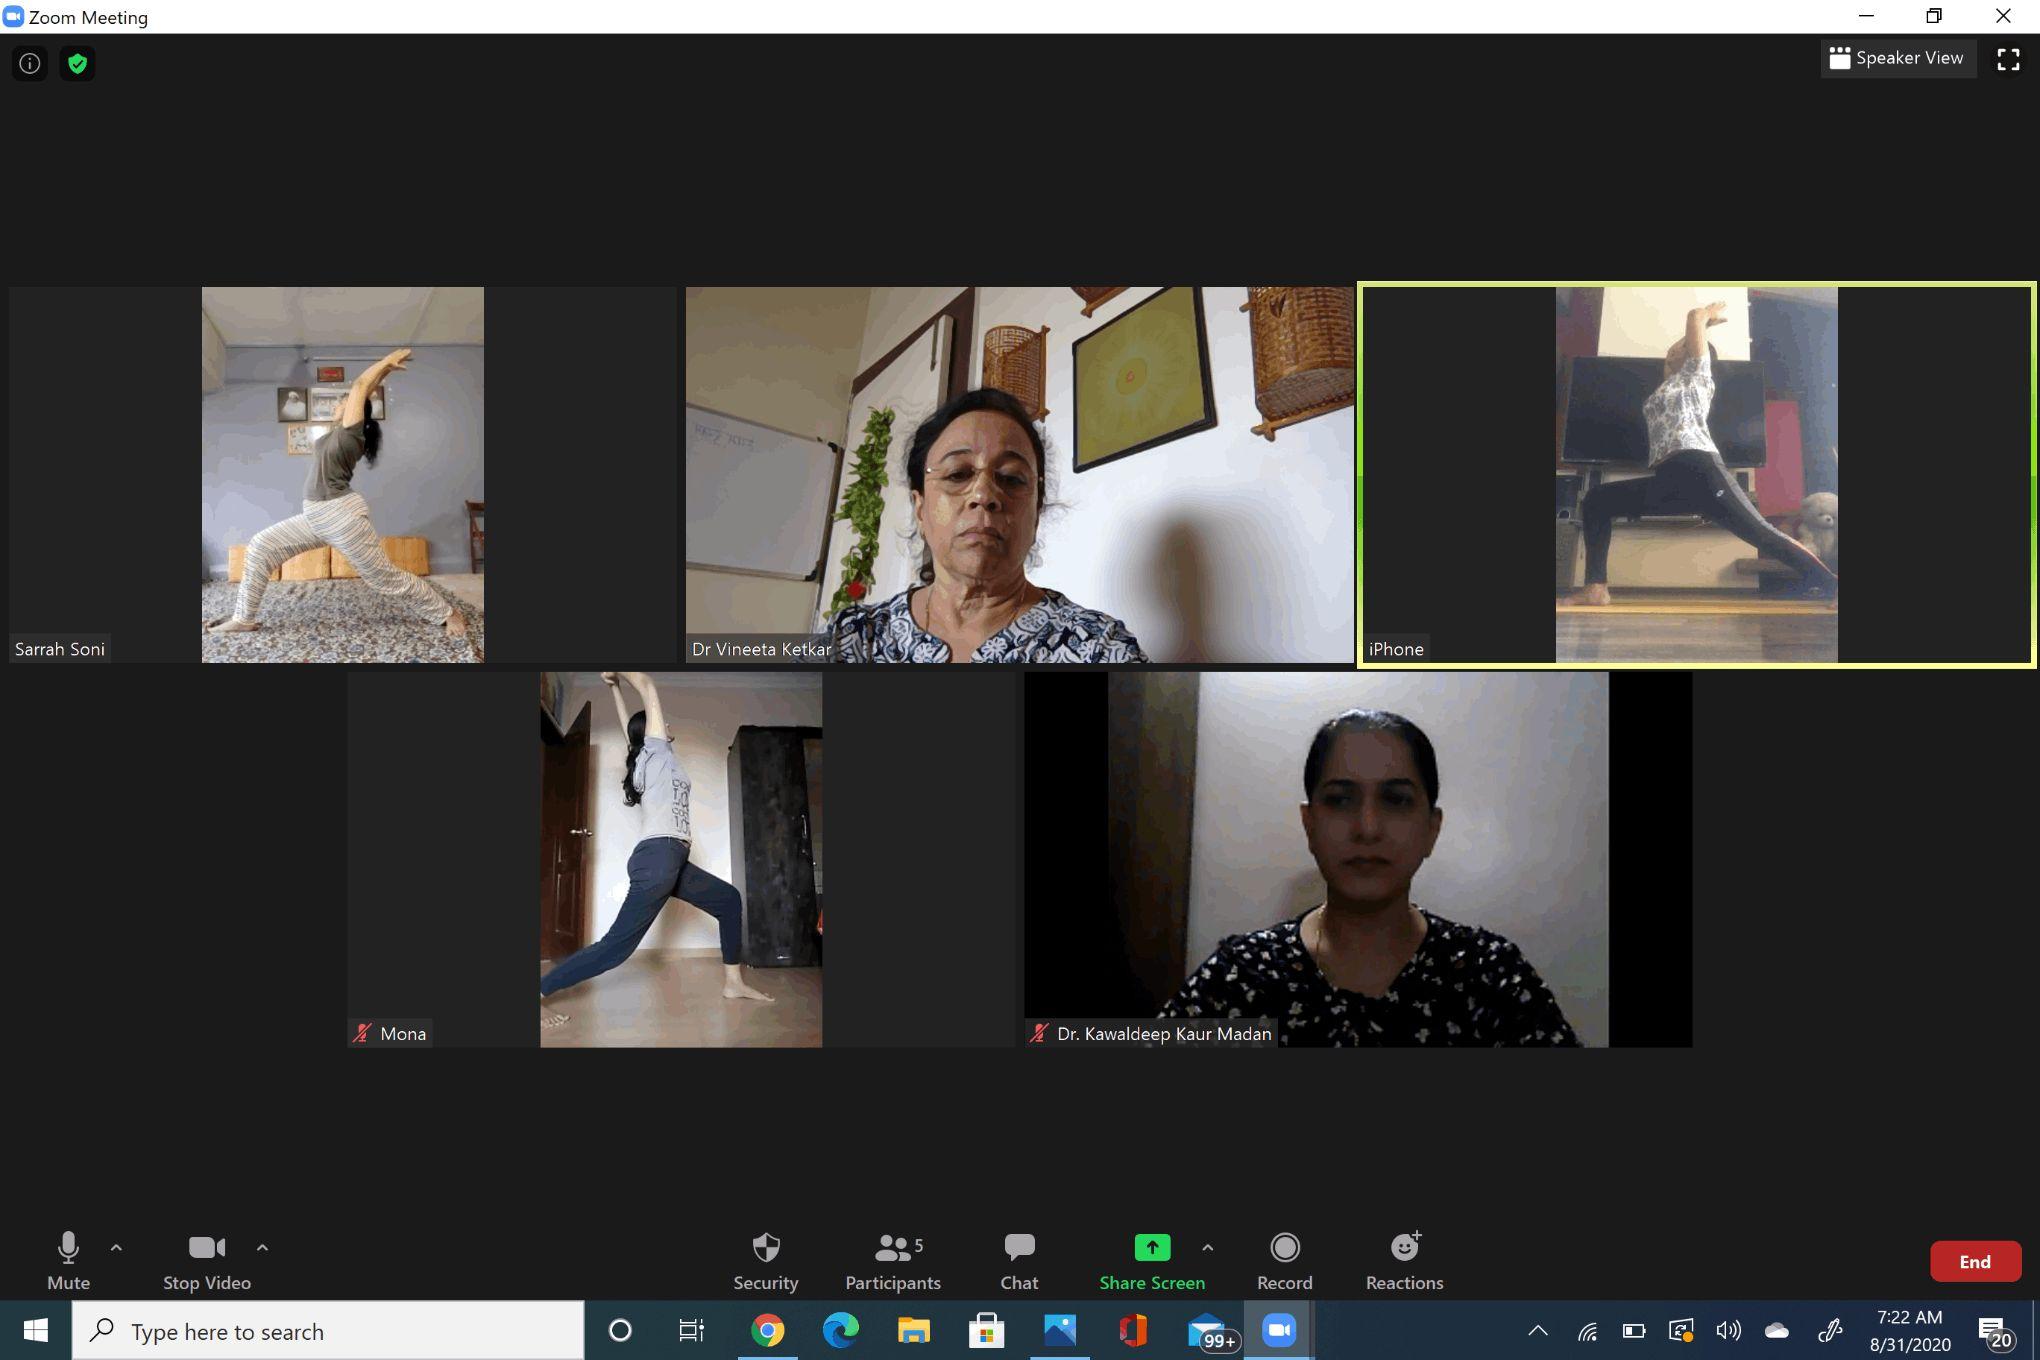This screenshot has height=1360, width=2040.
Task: Open the Participants panel
Action: click(x=892, y=1260)
